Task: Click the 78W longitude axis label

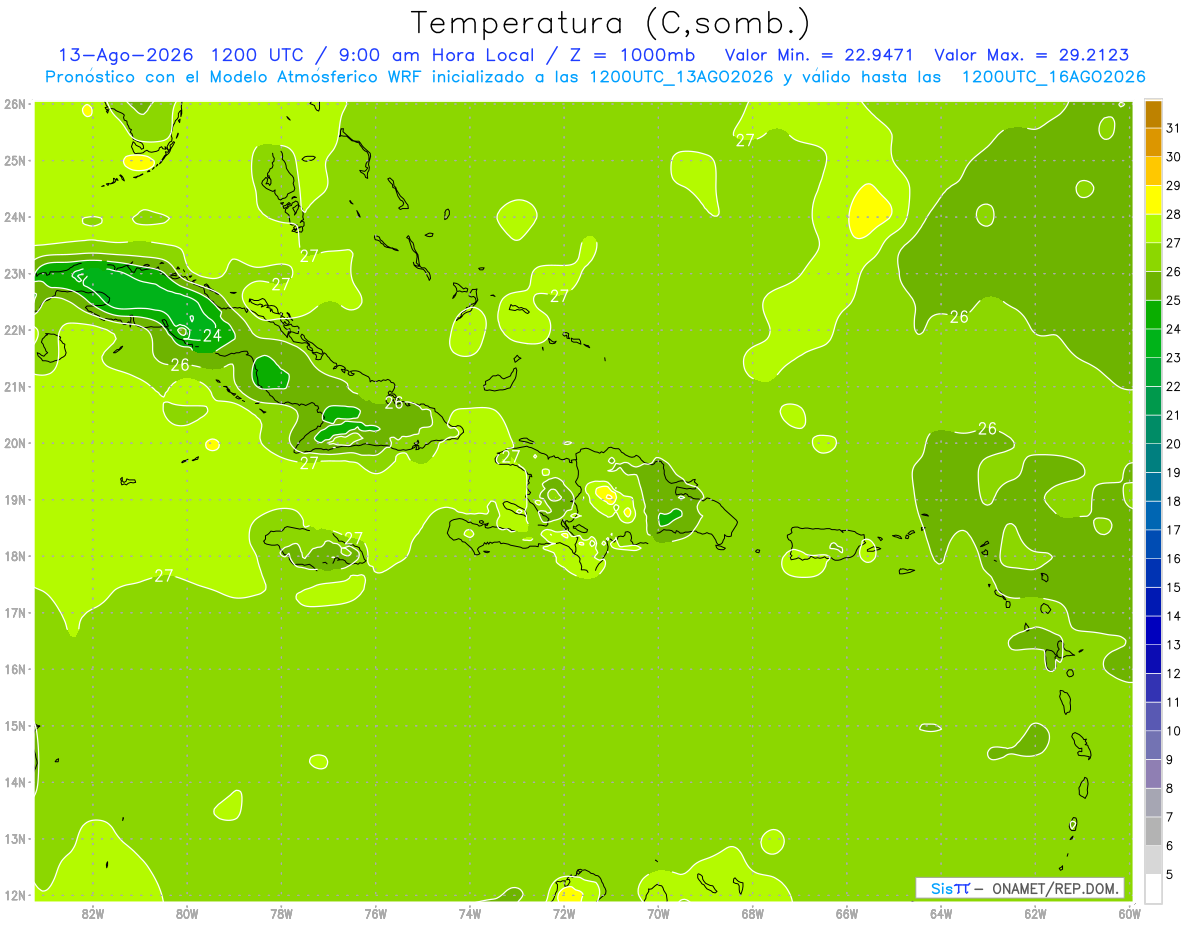Action: click(x=281, y=913)
